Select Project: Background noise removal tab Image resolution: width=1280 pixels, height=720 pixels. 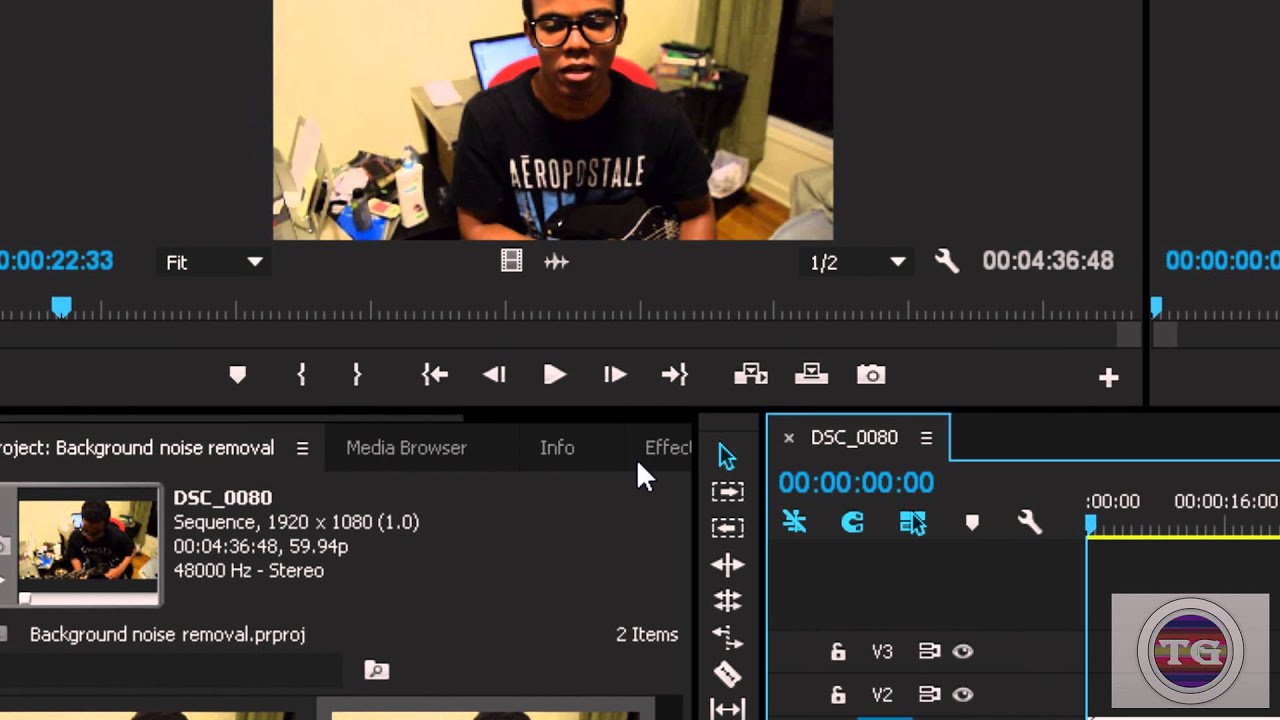[x=137, y=448]
